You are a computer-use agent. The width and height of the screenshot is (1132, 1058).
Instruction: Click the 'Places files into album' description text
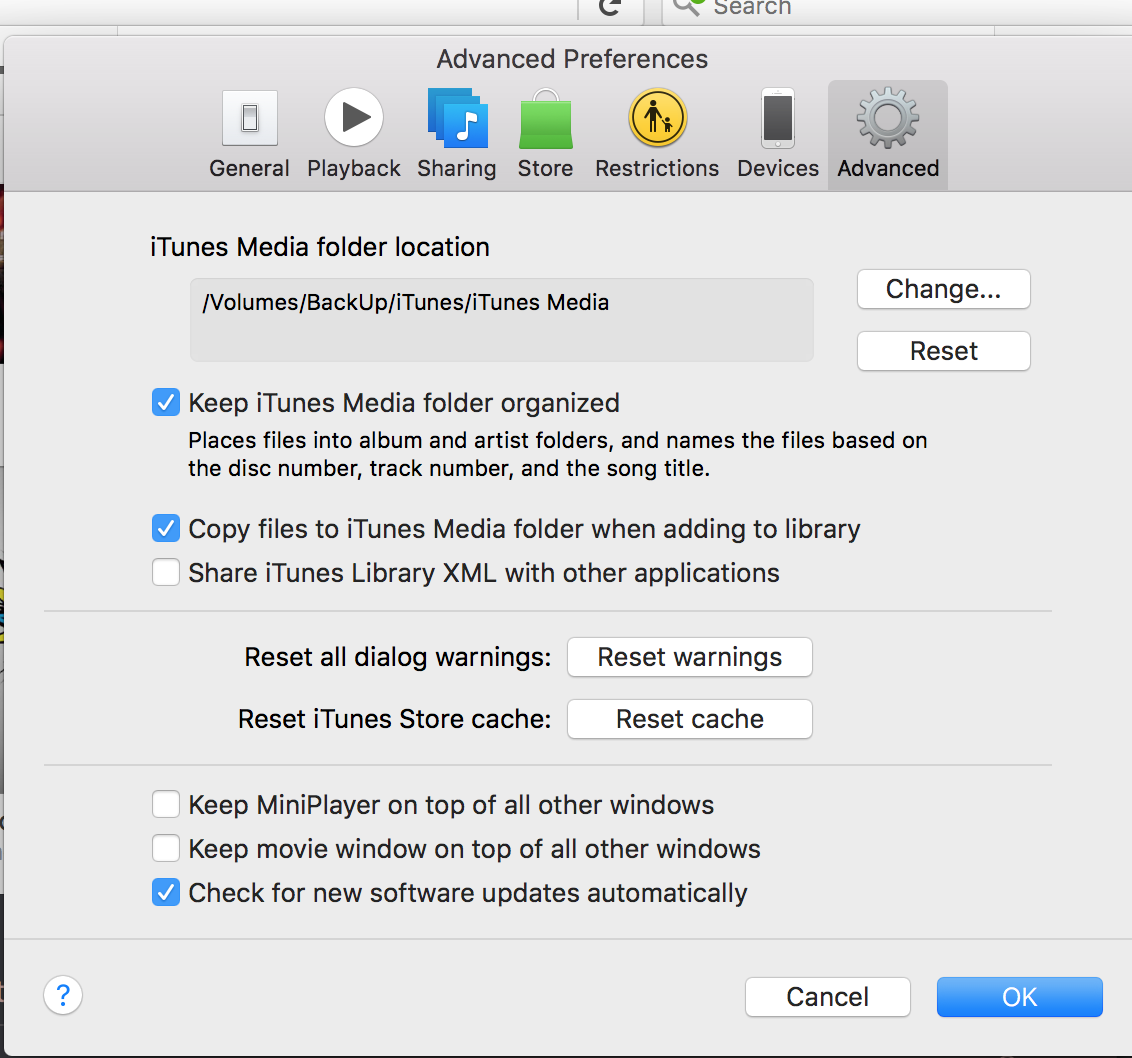click(557, 454)
